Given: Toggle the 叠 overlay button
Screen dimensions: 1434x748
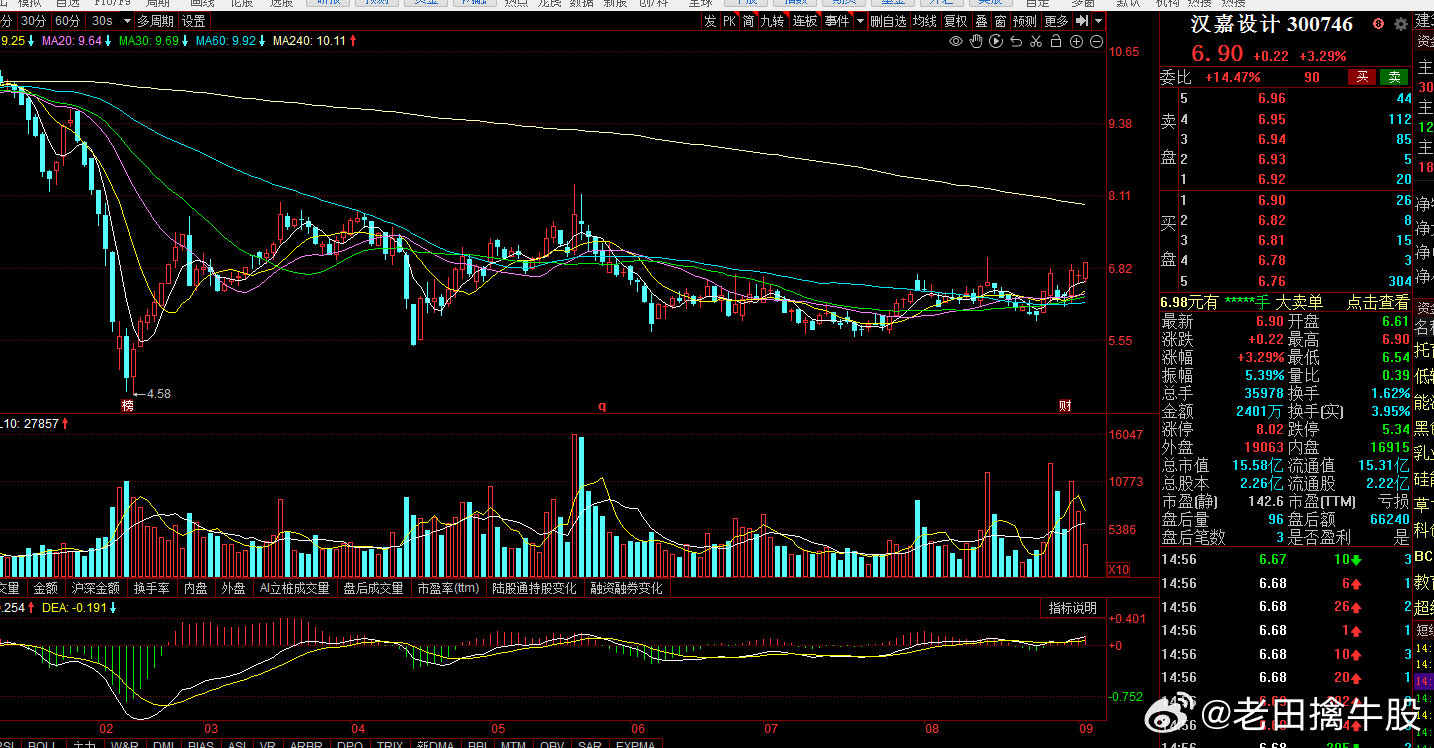Looking at the screenshot, I should pos(981,21).
